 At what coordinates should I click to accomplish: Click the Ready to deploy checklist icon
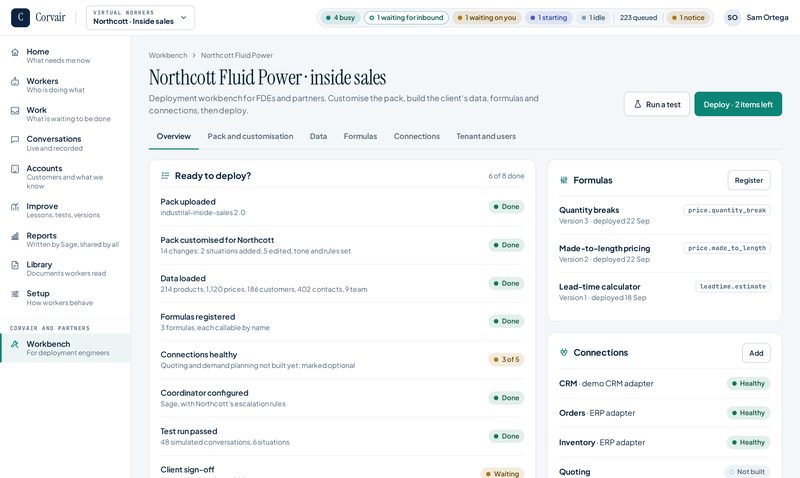coord(165,175)
